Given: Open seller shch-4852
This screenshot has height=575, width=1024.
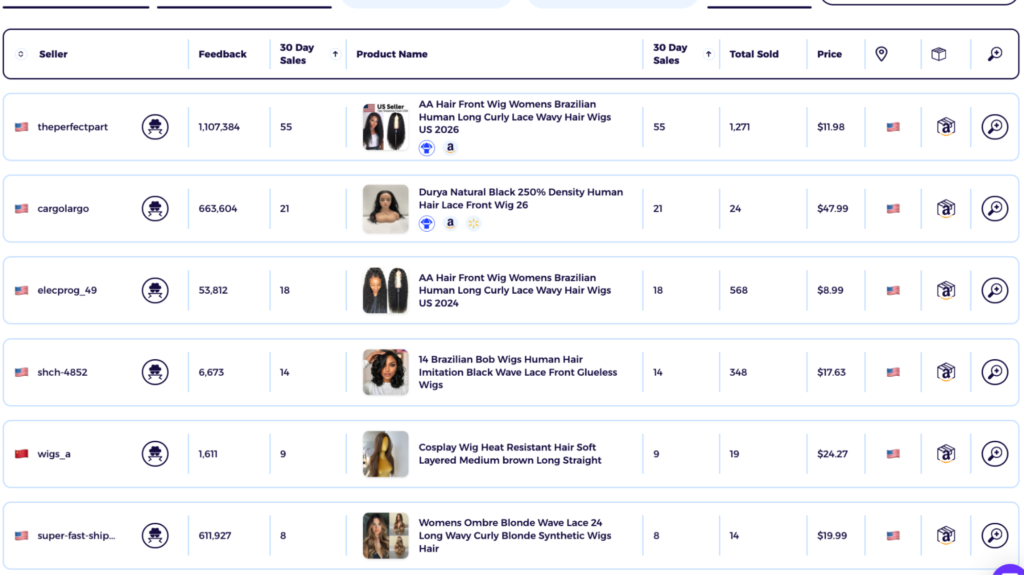Looking at the screenshot, I should pos(62,372).
